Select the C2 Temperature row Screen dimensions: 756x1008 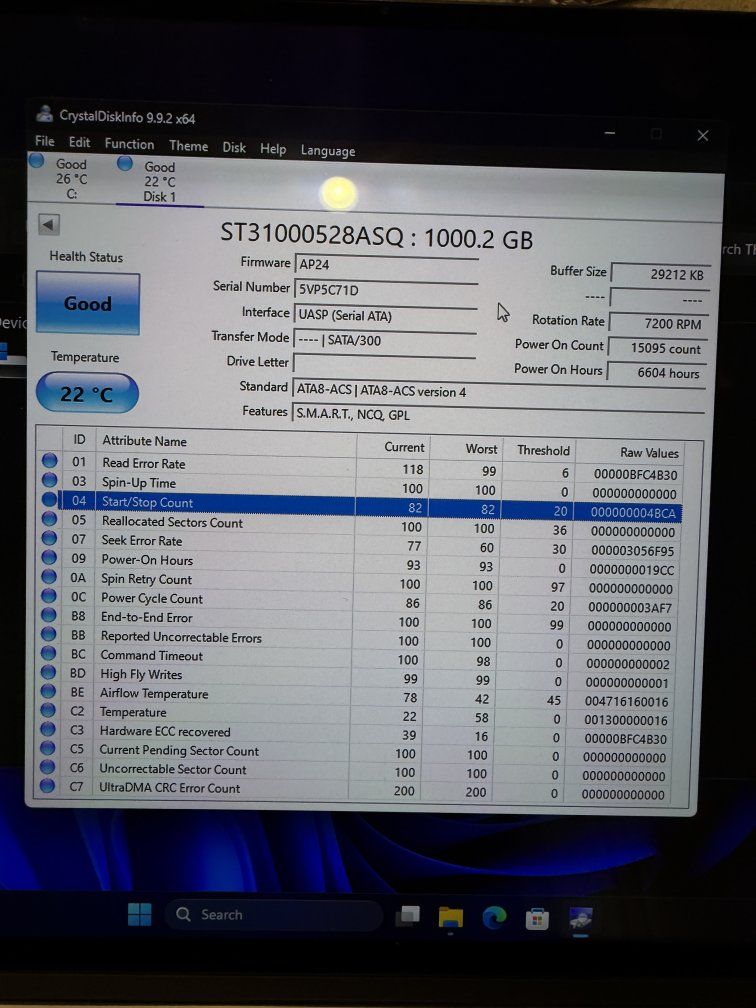tap(354, 716)
